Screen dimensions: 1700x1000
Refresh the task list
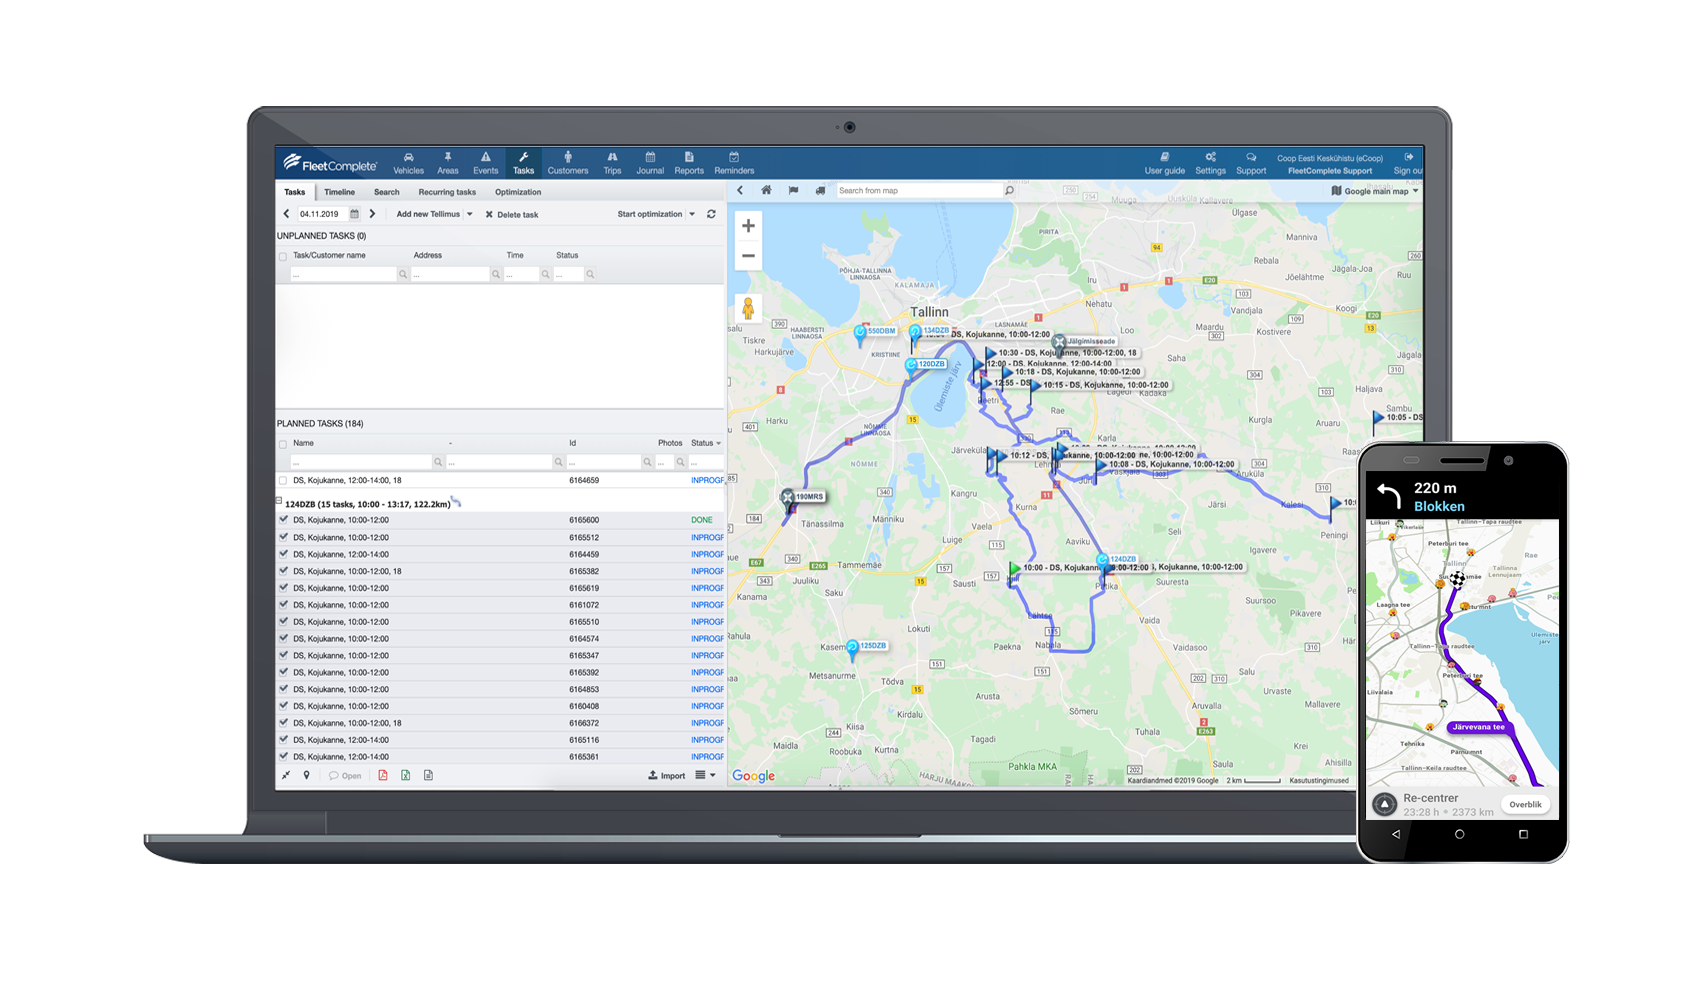click(x=711, y=214)
